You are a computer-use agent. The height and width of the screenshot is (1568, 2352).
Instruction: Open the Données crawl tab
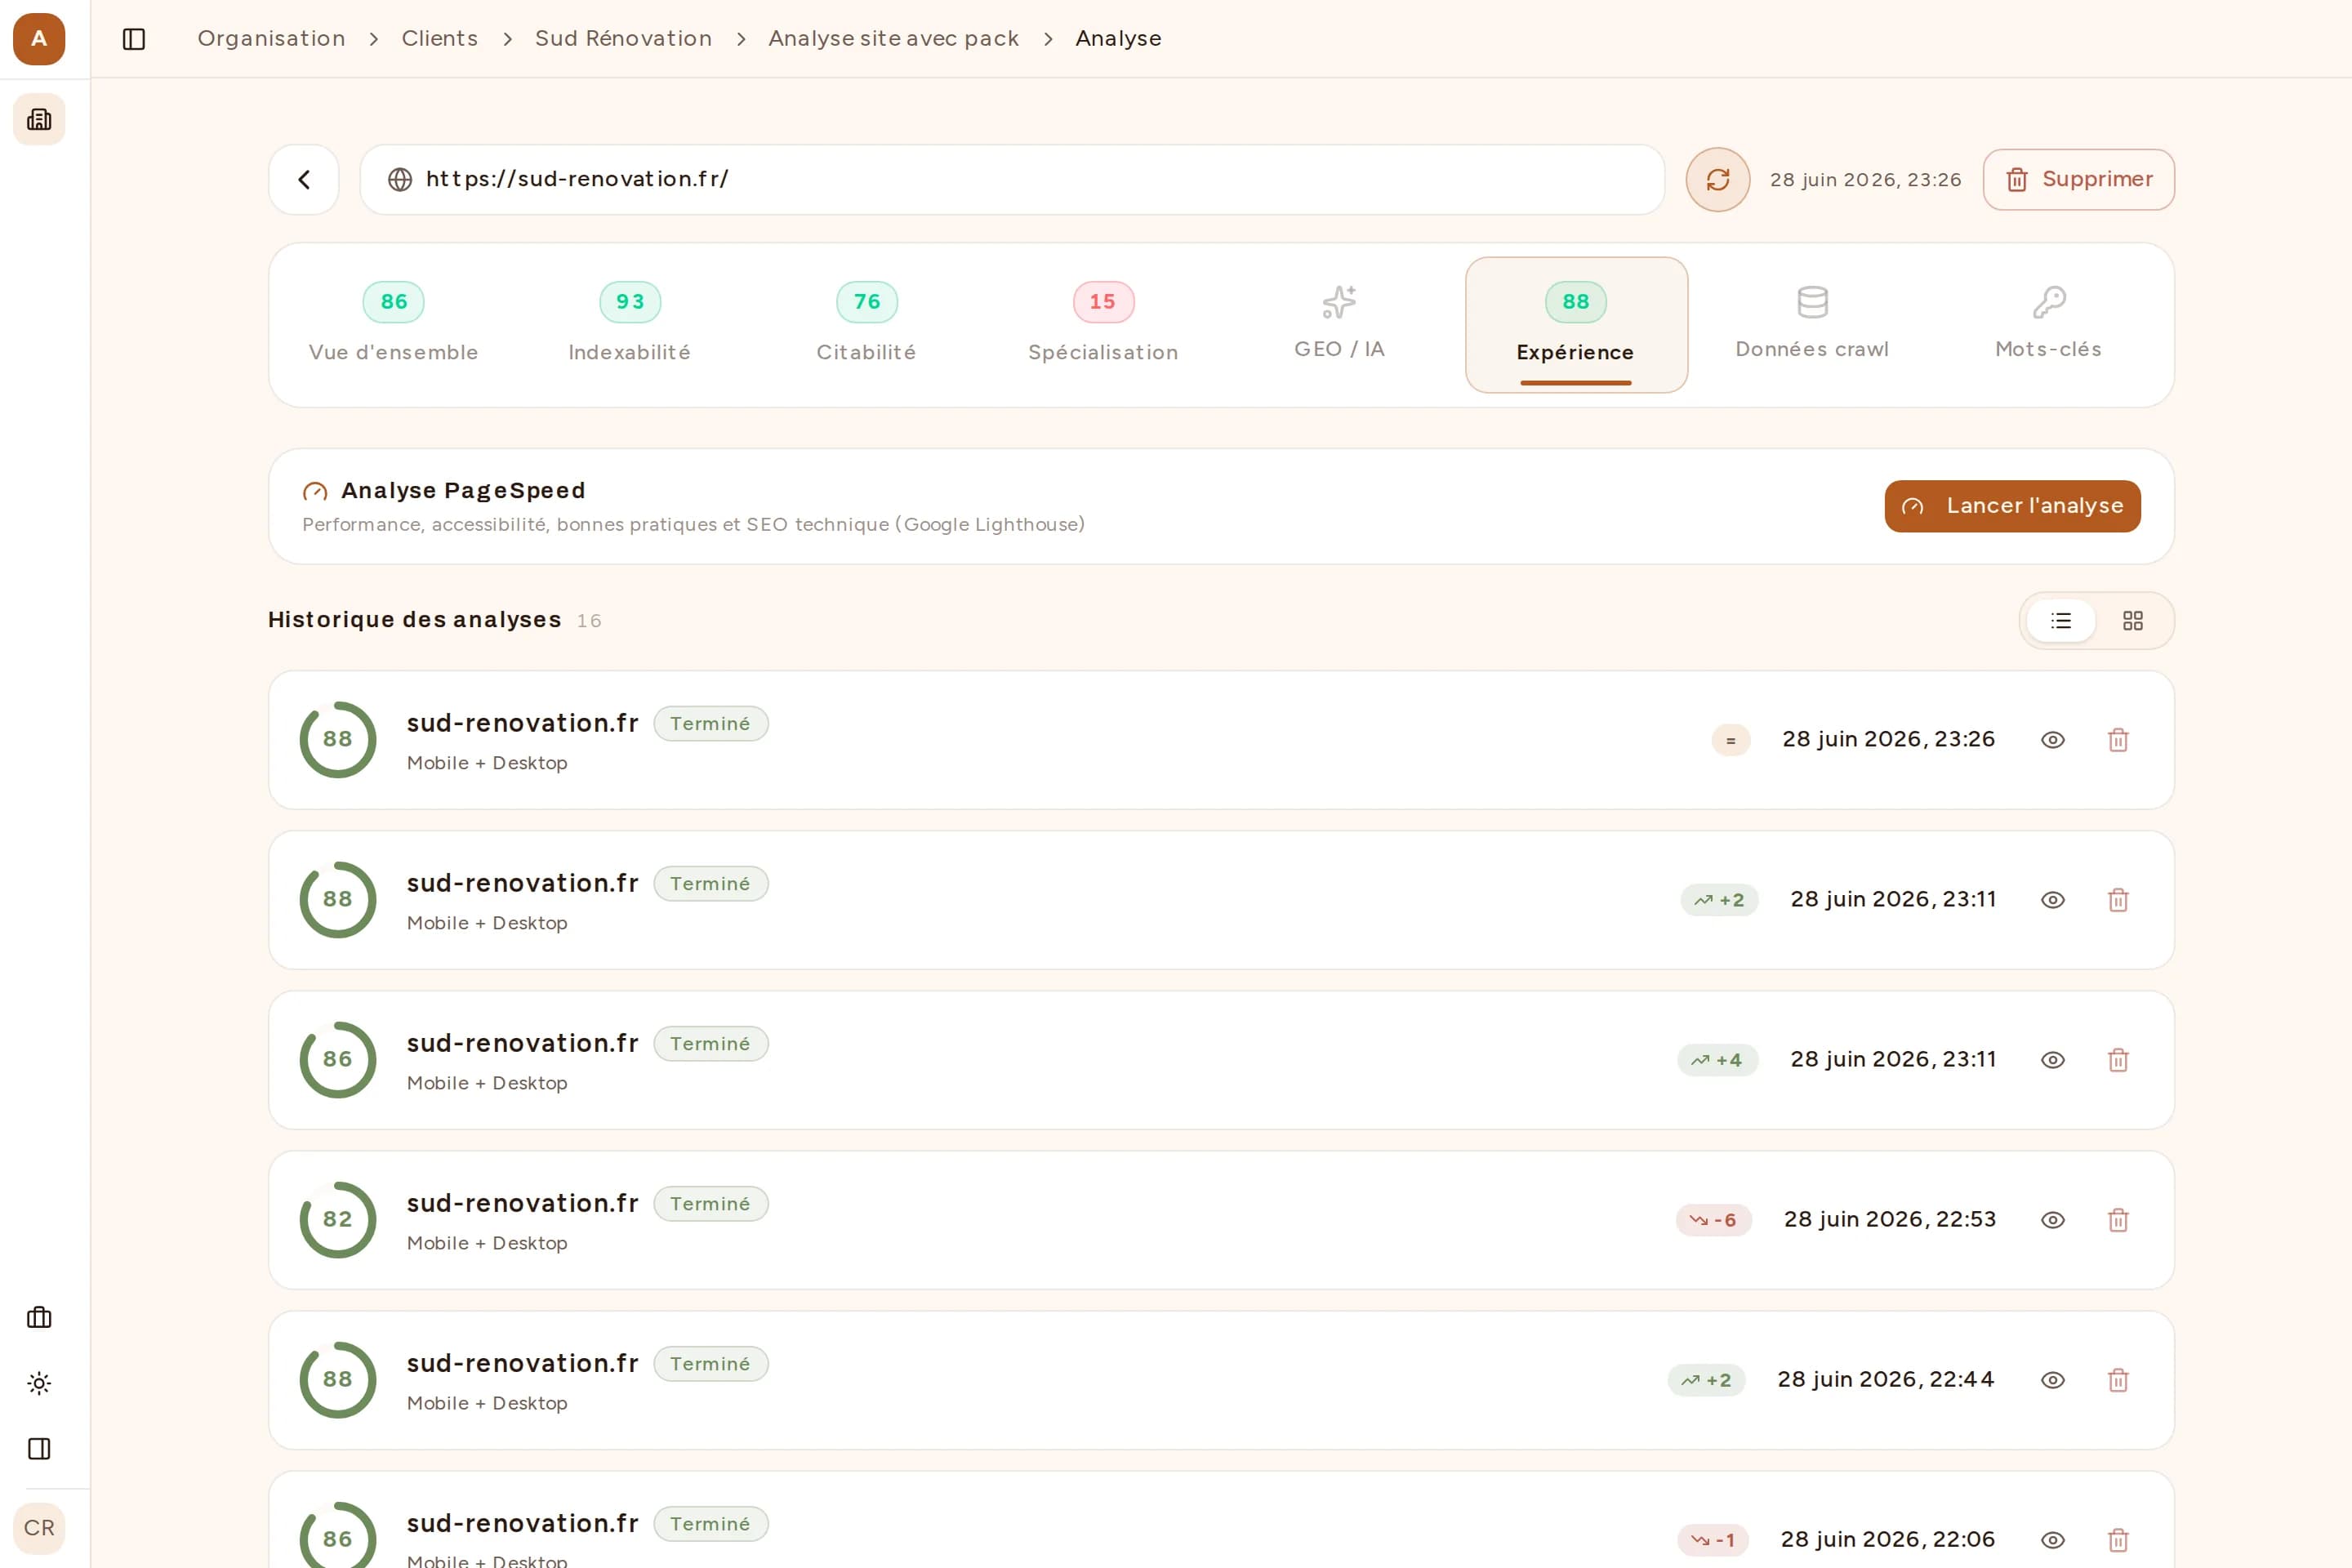(x=1812, y=324)
